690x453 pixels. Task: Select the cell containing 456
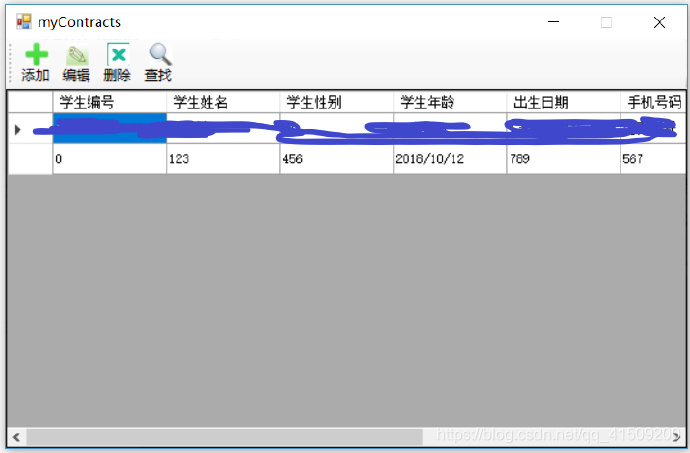[337, 159]
